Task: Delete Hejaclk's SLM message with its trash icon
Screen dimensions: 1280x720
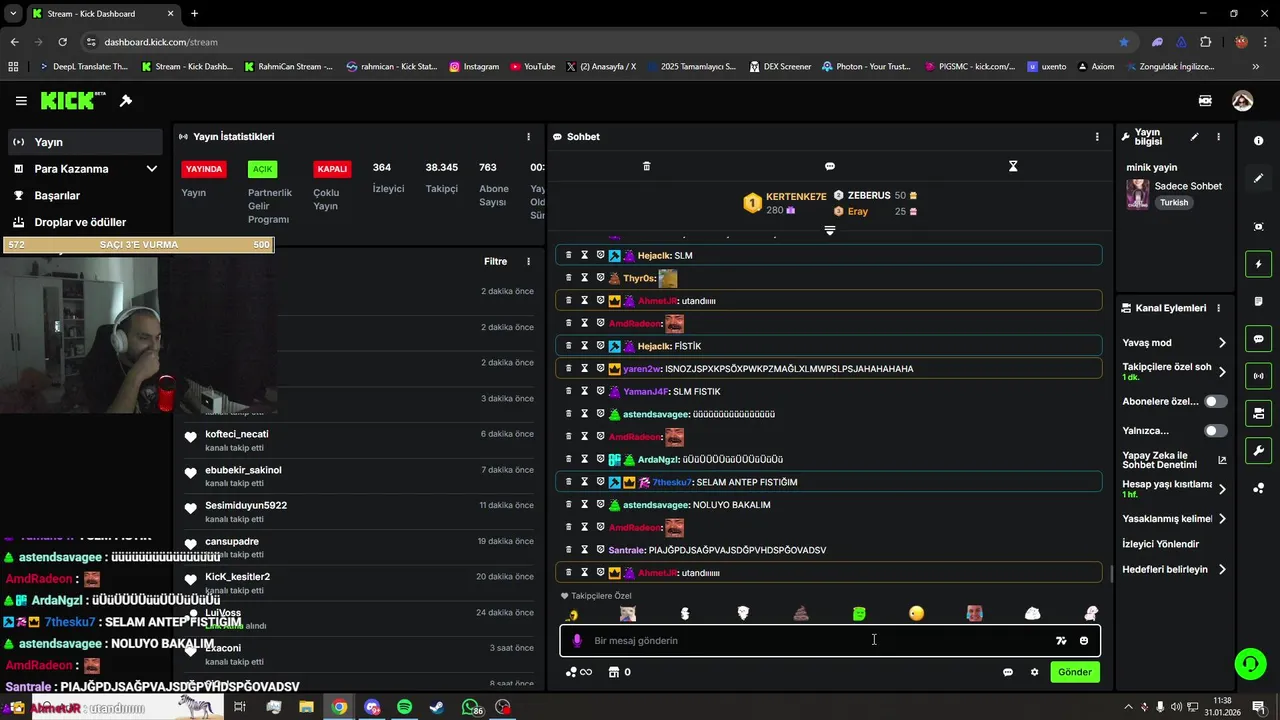Action: point(569,255)
